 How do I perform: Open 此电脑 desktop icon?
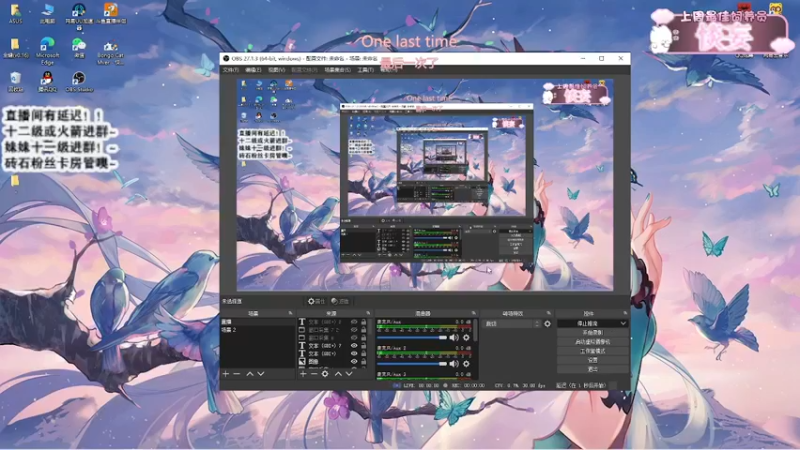(47, 14)
